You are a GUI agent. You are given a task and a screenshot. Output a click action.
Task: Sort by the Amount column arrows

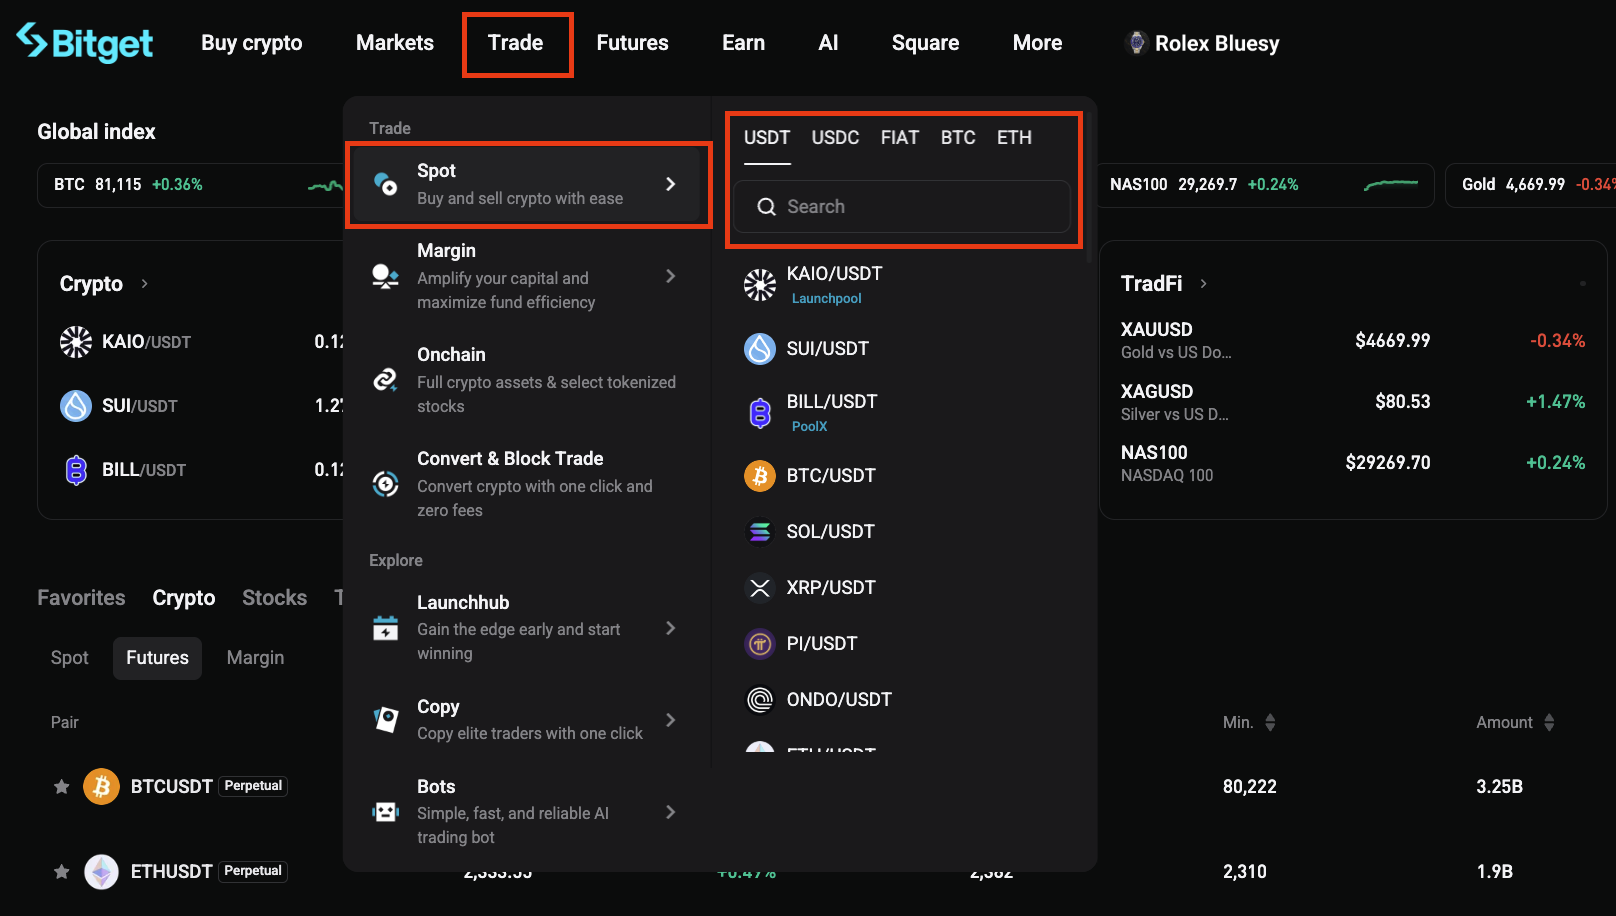tap(1549, 722)
